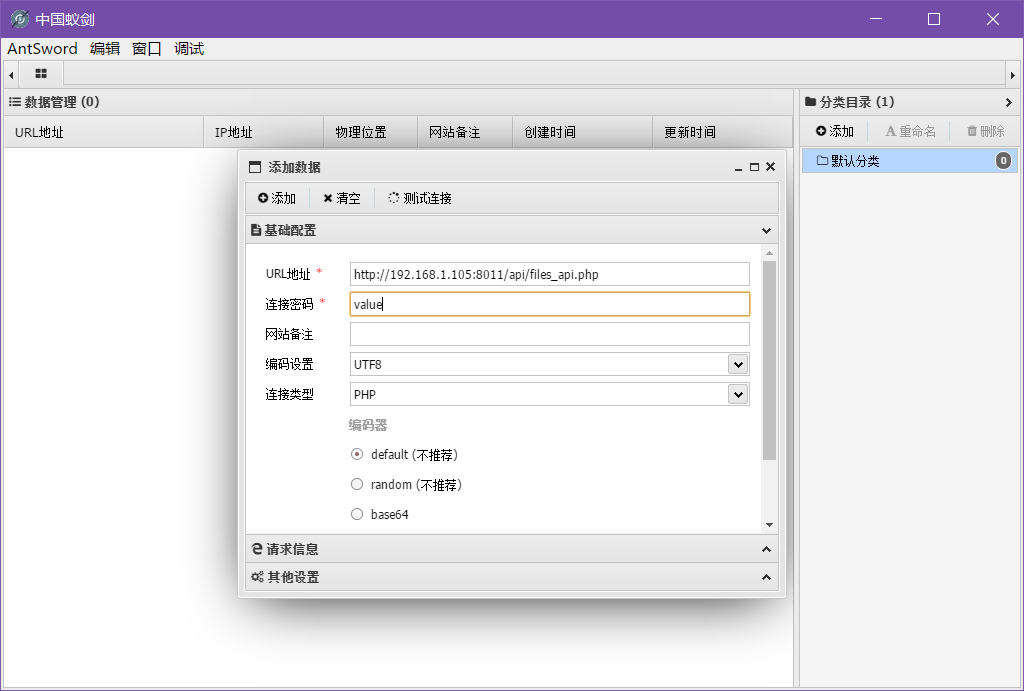Click the 0 count badge on 默认分类
Viewport: 1024px width, 691px height.
[x=1003, y=161]
